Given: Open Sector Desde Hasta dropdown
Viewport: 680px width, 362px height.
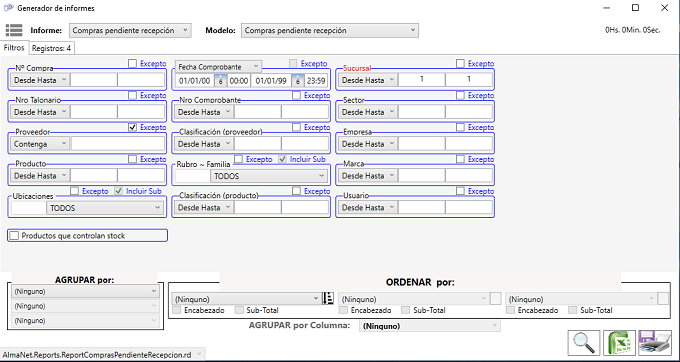Looking at the screenshot, I should pyautogui.click(x=368, y=112).
